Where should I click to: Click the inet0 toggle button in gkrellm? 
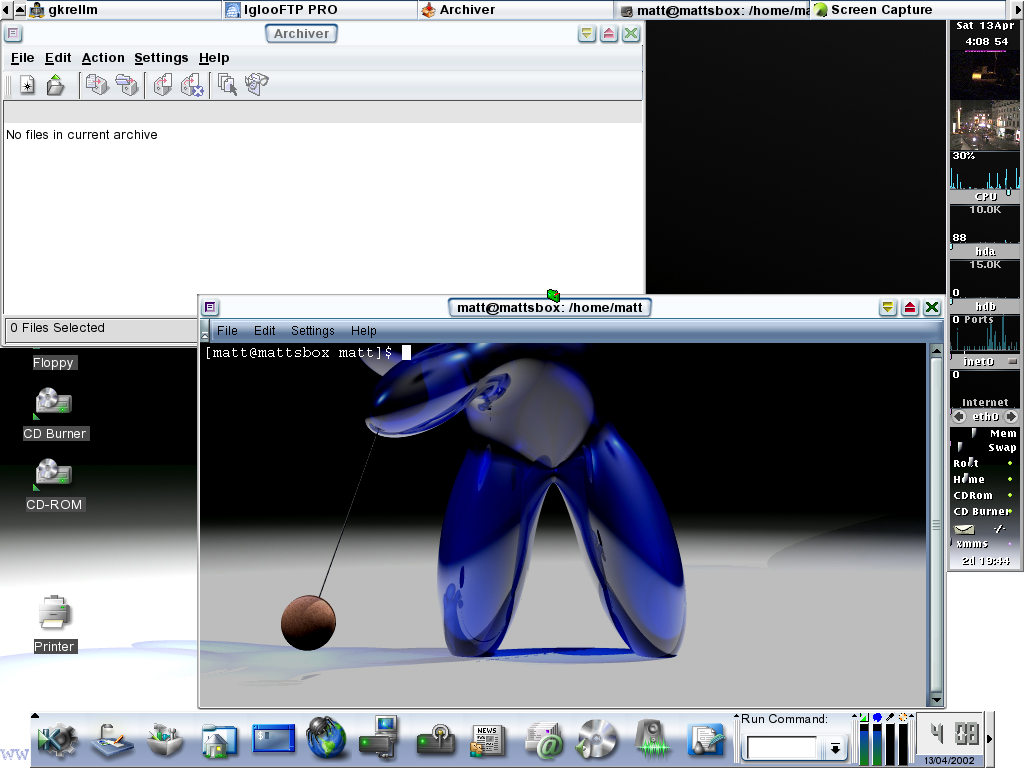point(1012,361)
